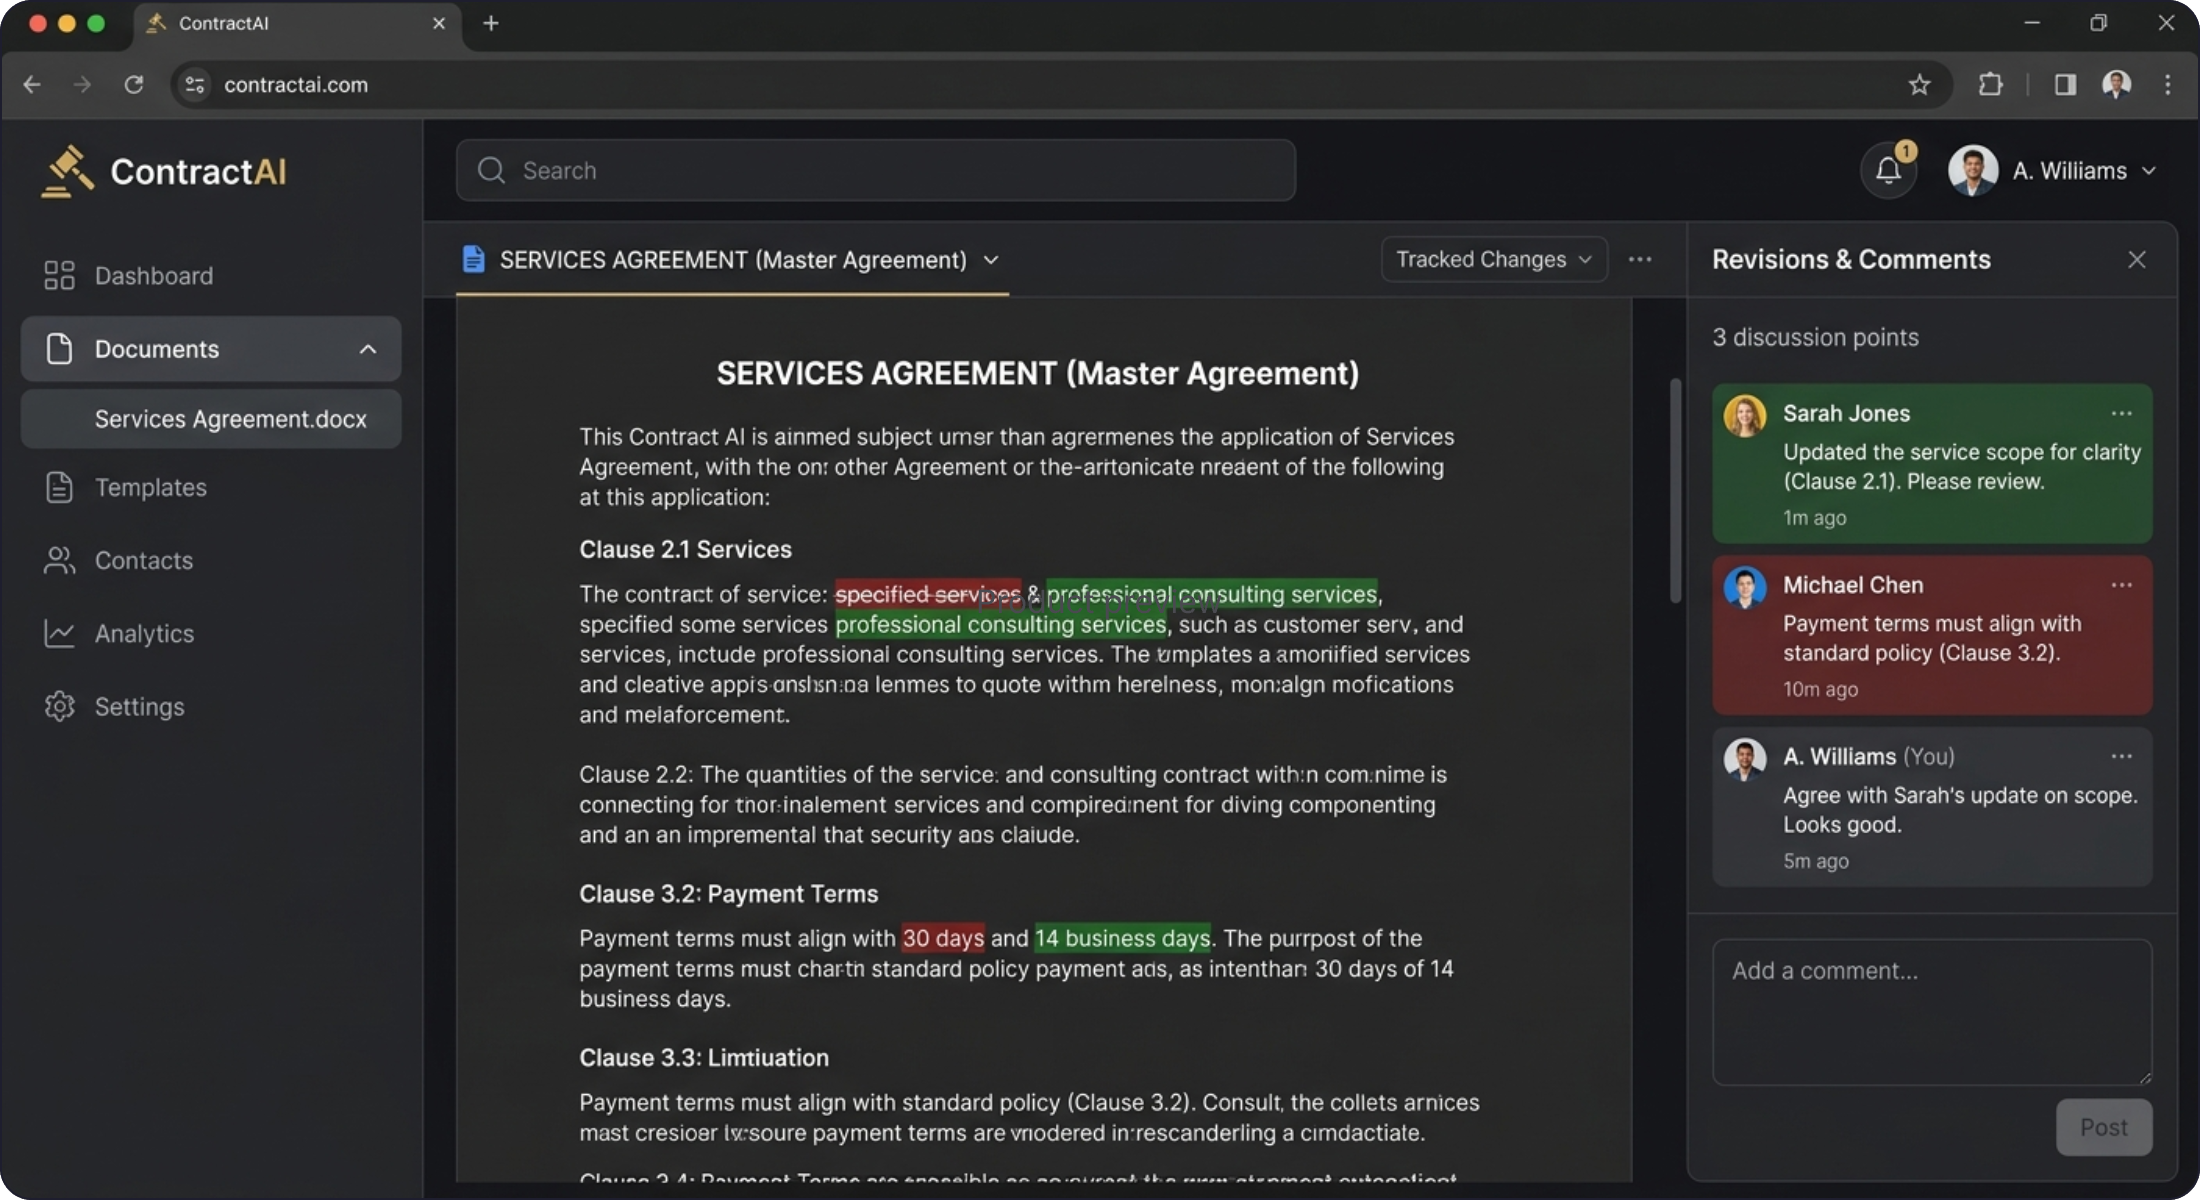Open the Tracked Changes dropdown
This screenshot has width=2200, height=1200.
pyautogui.click(x=1493, y=259)
